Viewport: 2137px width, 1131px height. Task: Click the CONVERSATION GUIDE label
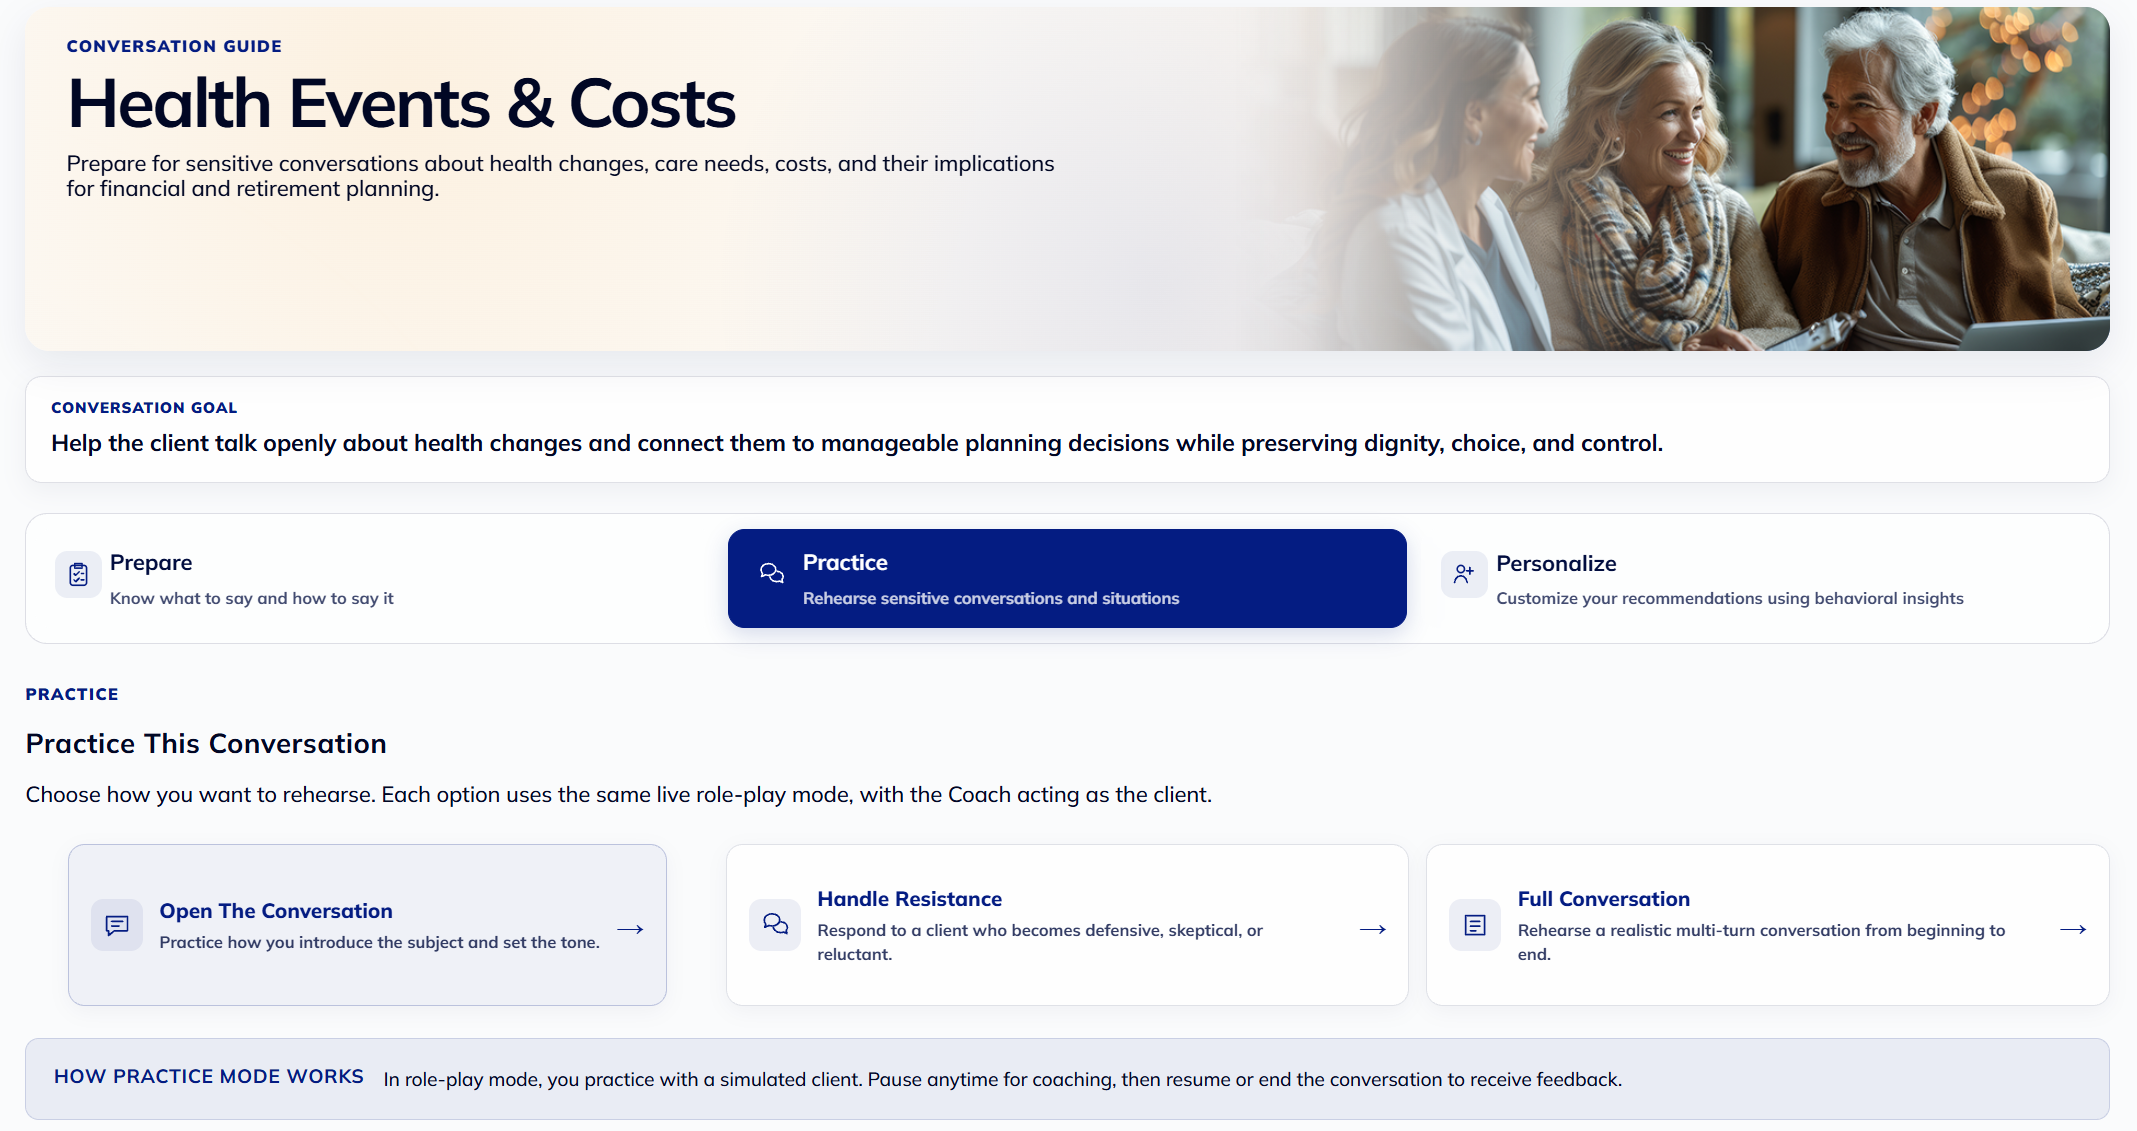(x=174, y=46)
